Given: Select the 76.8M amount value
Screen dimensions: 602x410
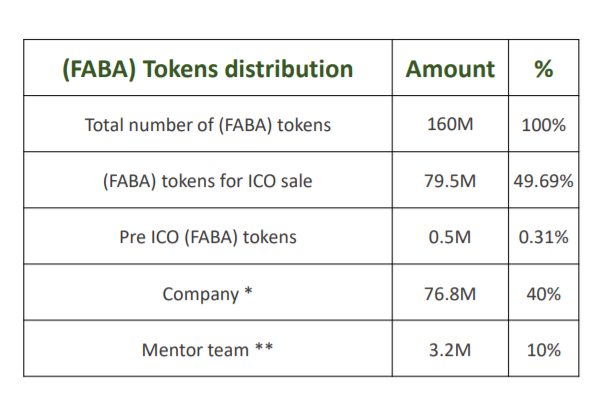Looking at the screenshot, I should [450, 294].
